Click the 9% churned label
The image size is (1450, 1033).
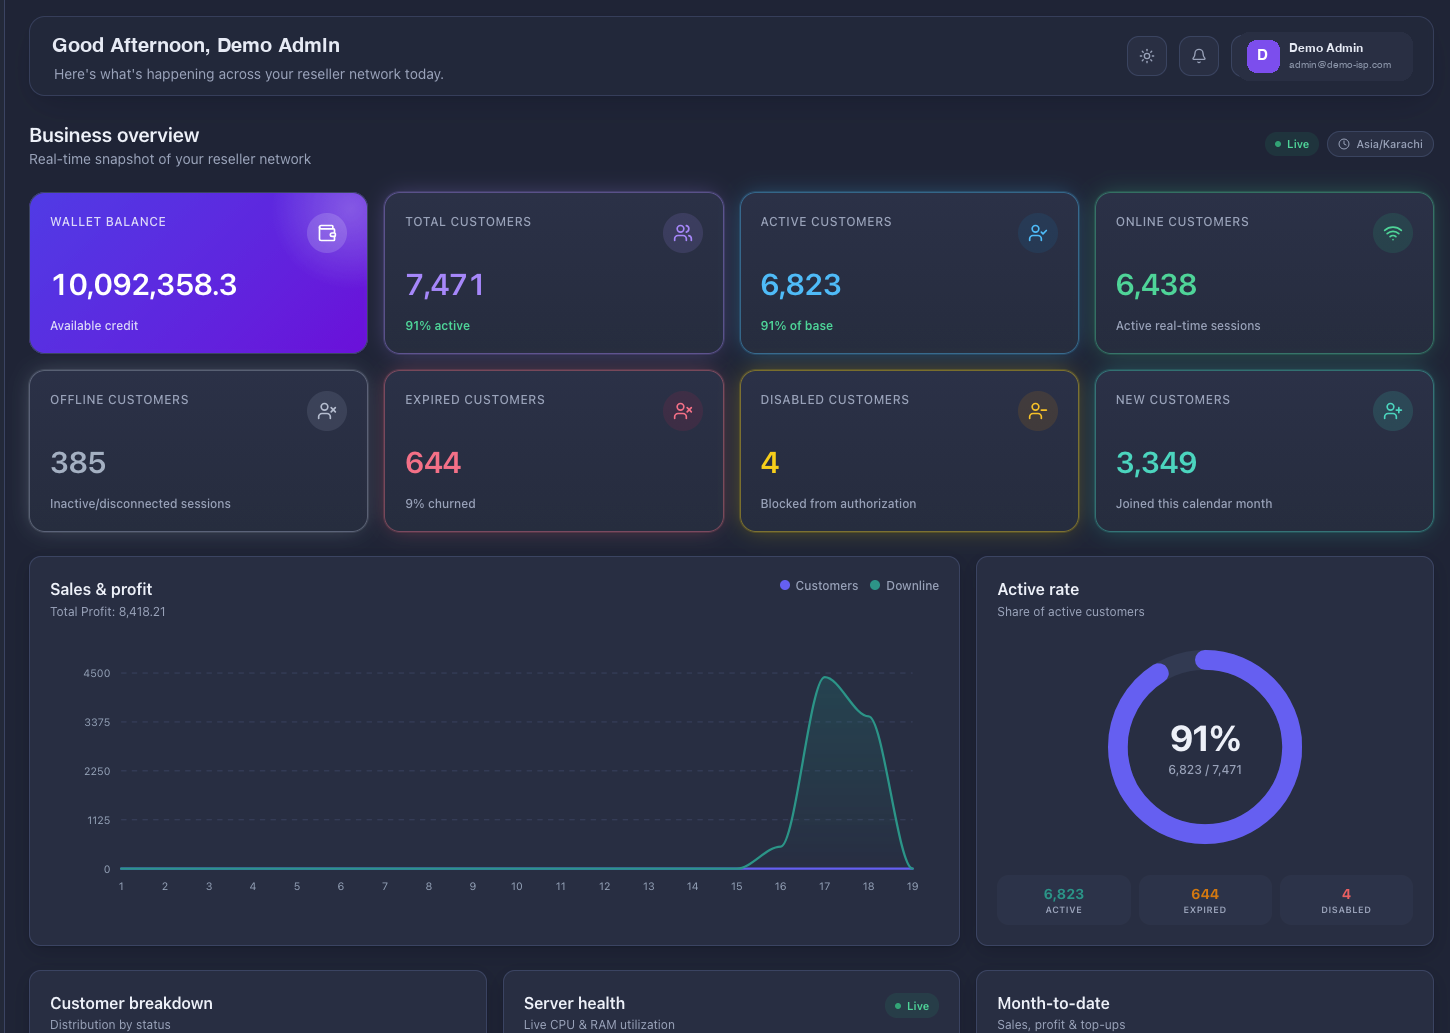click(440, 504)
